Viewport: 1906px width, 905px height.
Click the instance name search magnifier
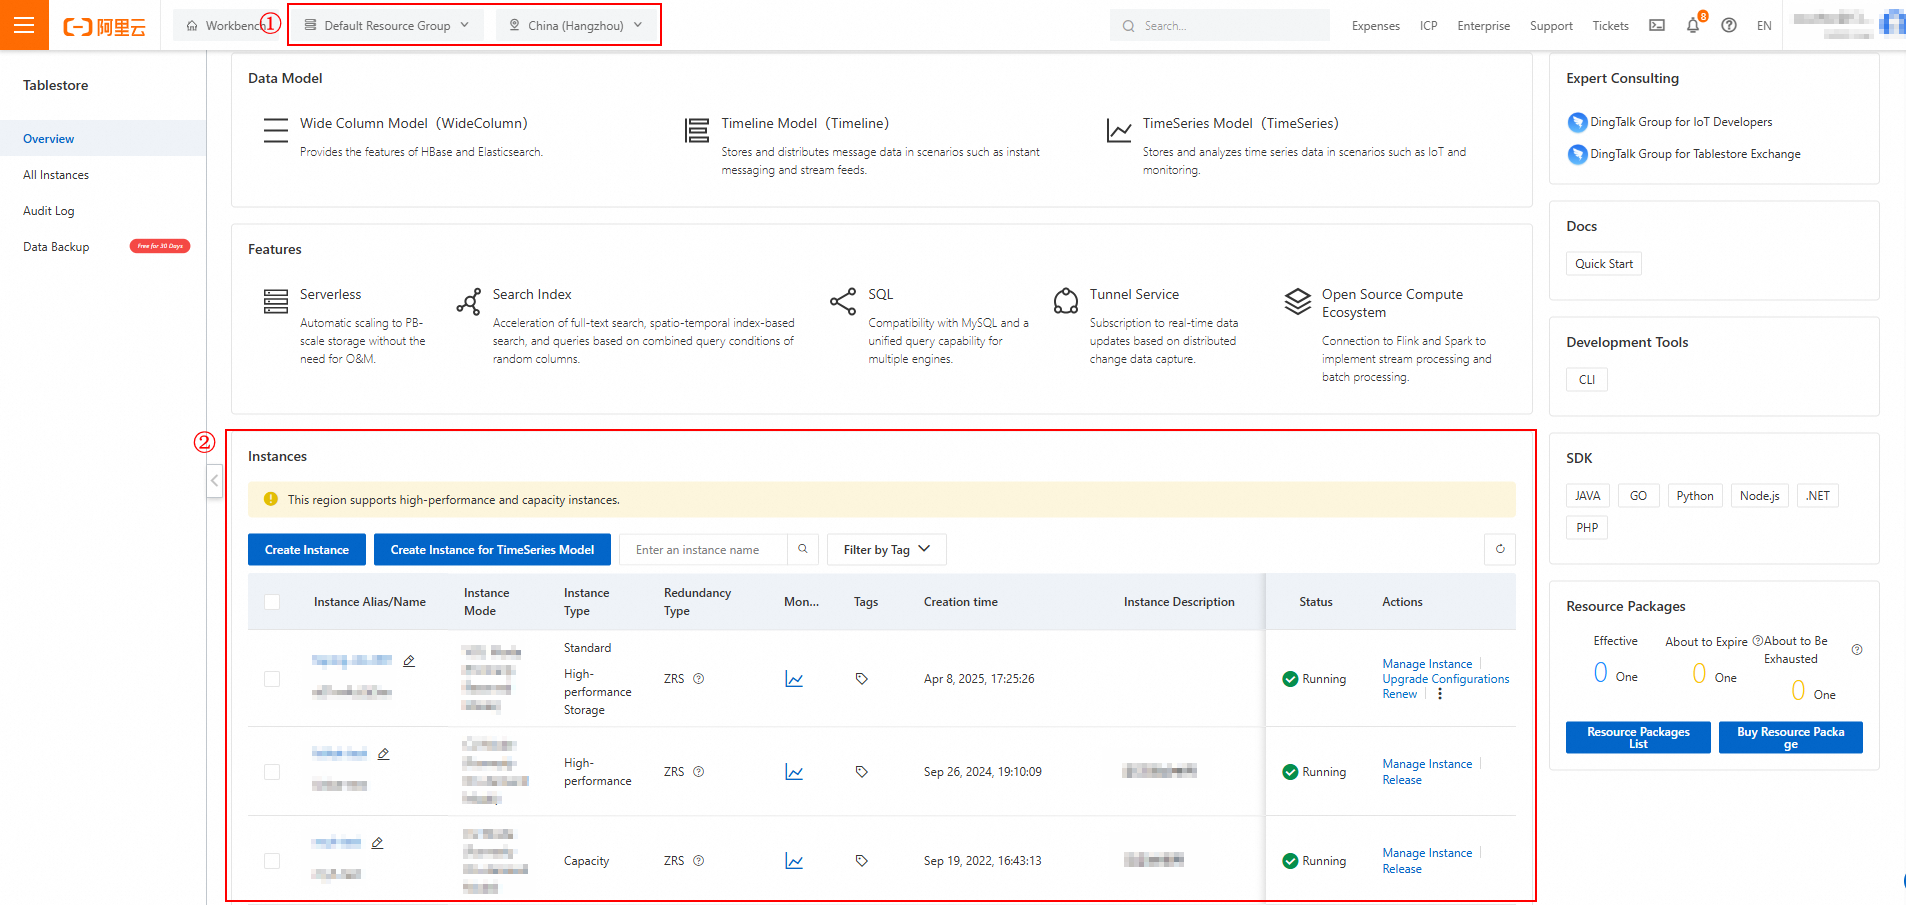tap(802, 549)
